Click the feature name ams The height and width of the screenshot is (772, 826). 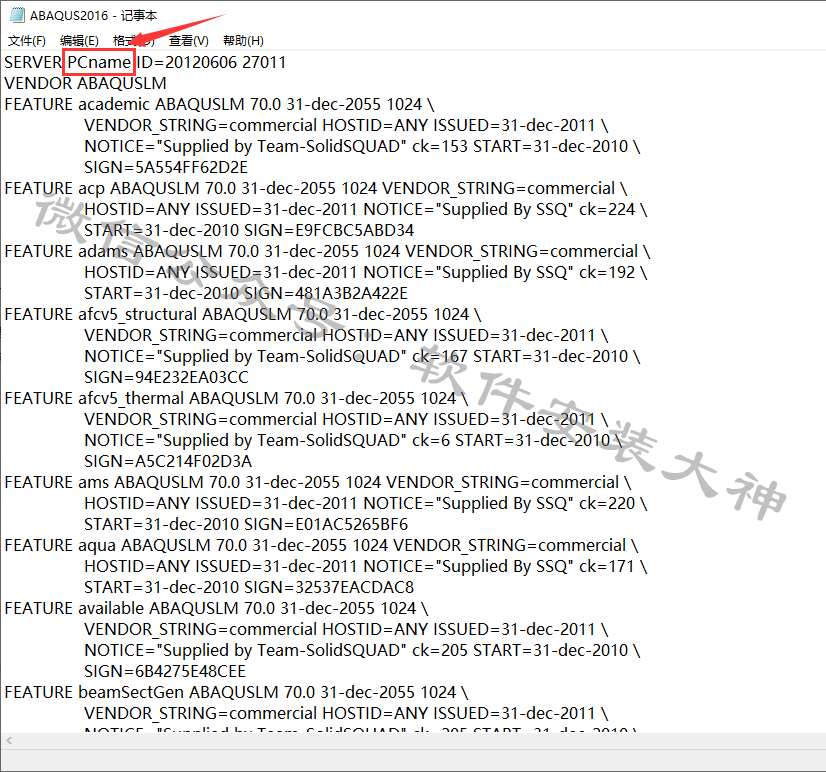coord(93,482)
